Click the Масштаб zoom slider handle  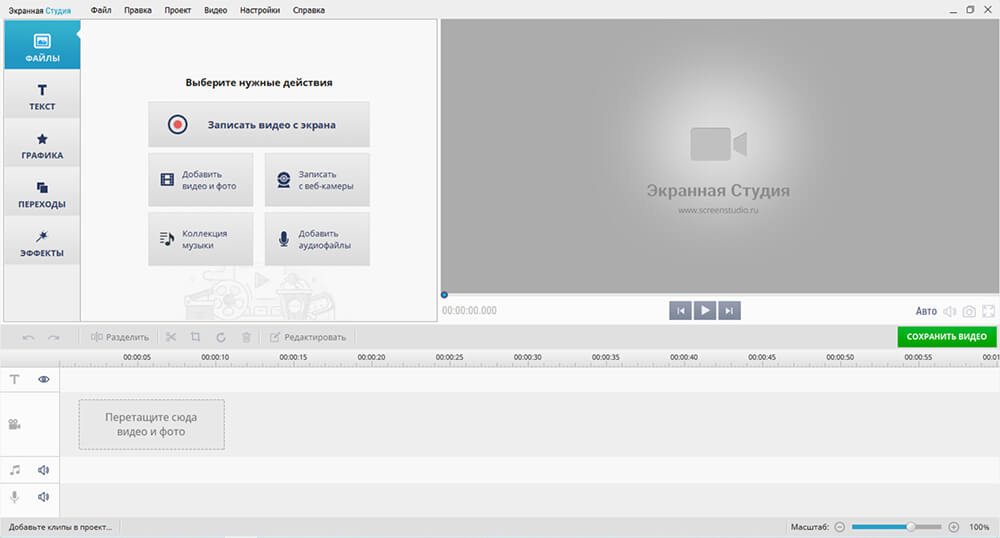911,527
